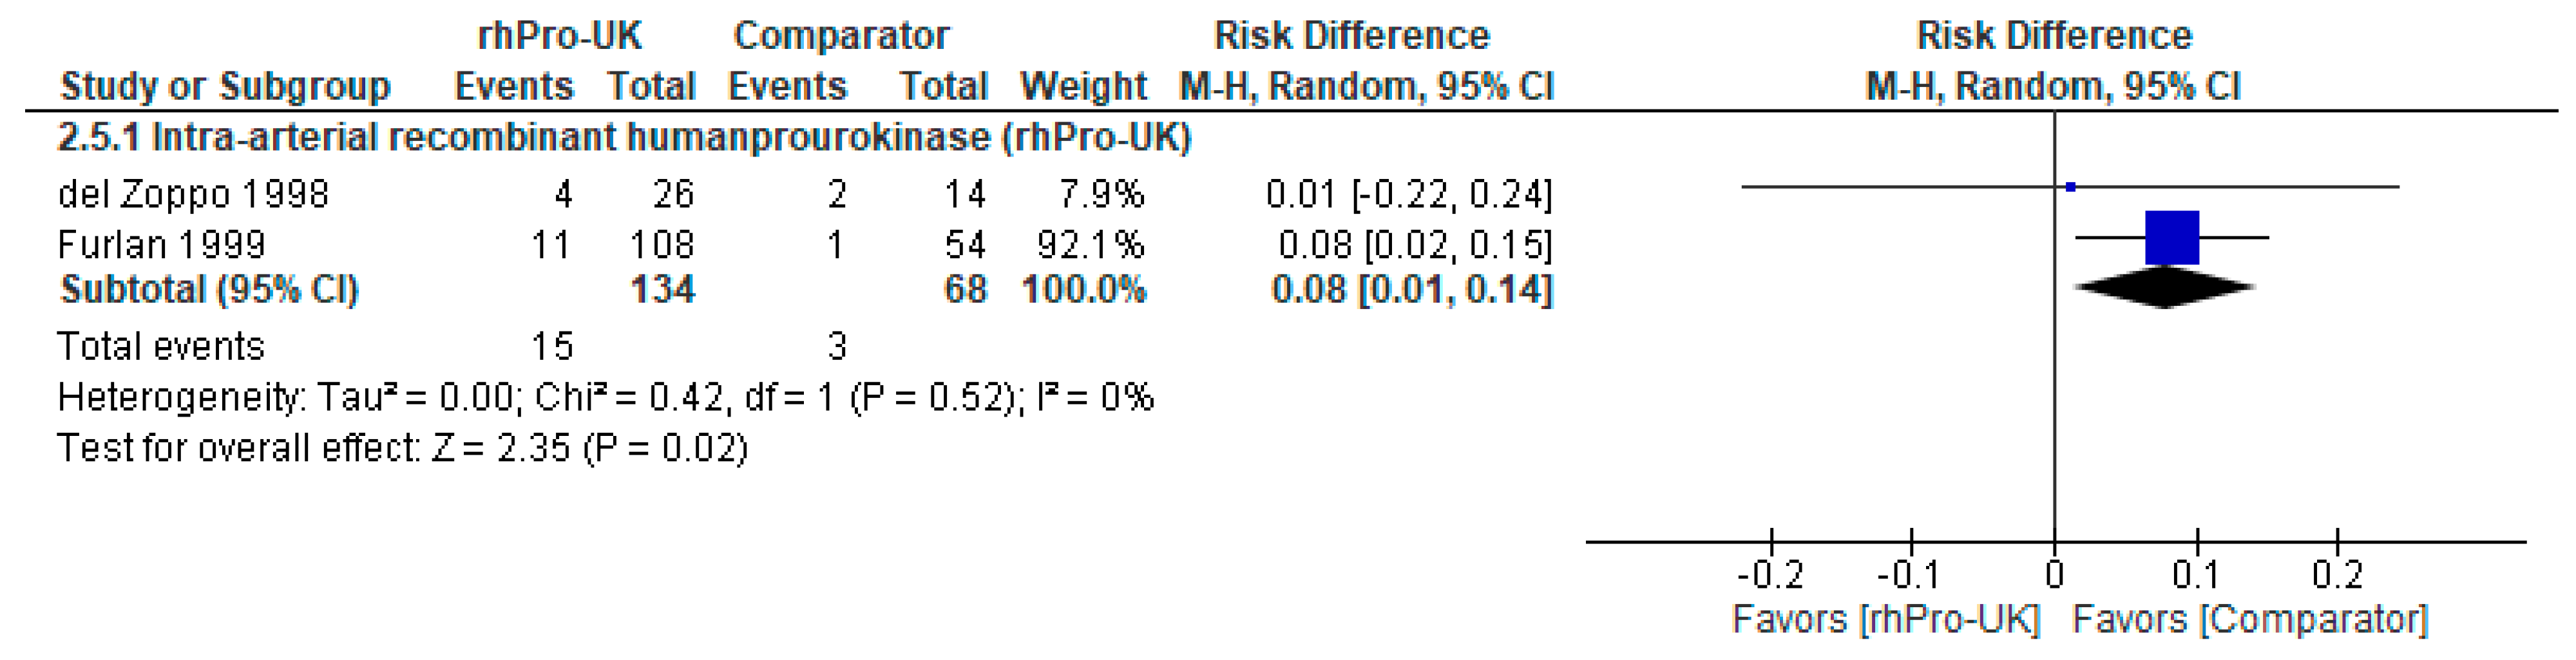
Task: Click the "Weight" column header
Action: pos(1083,86)
